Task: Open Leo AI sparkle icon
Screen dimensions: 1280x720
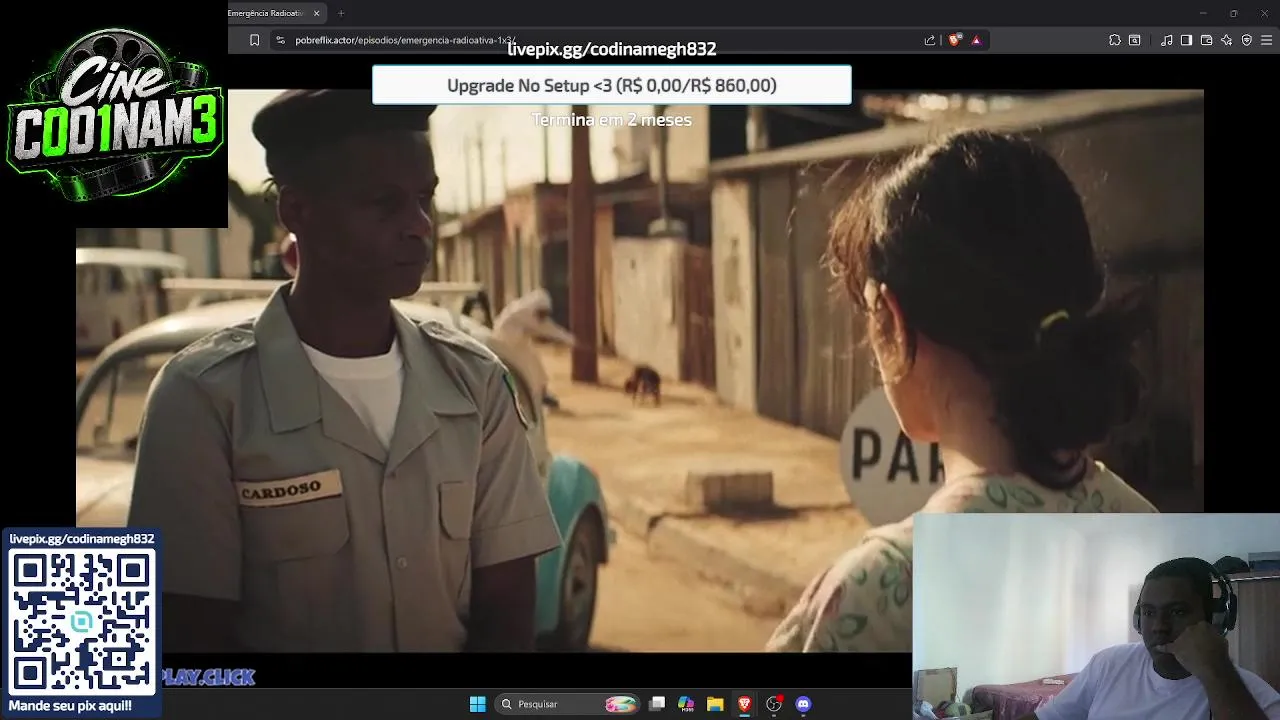Action: tap(1226, 40)
